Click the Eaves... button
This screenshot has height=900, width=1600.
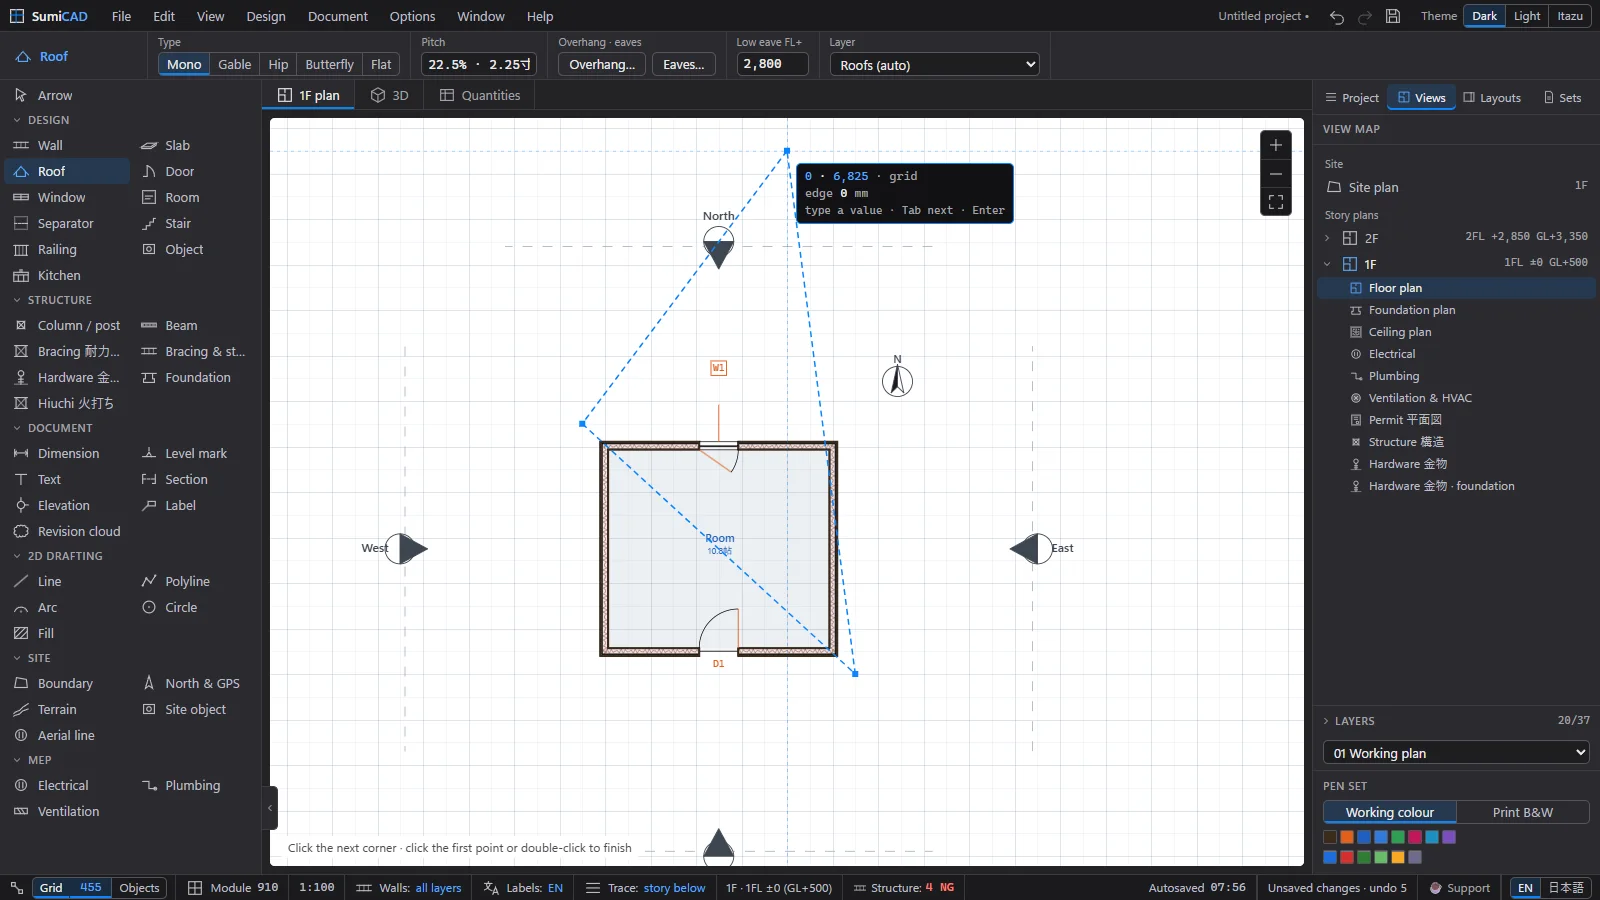click(684, 64)
